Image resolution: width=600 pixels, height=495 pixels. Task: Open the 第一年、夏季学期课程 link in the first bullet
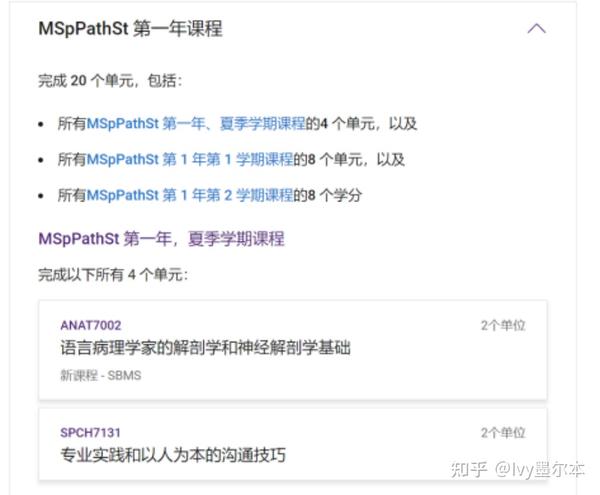(196, 124)
